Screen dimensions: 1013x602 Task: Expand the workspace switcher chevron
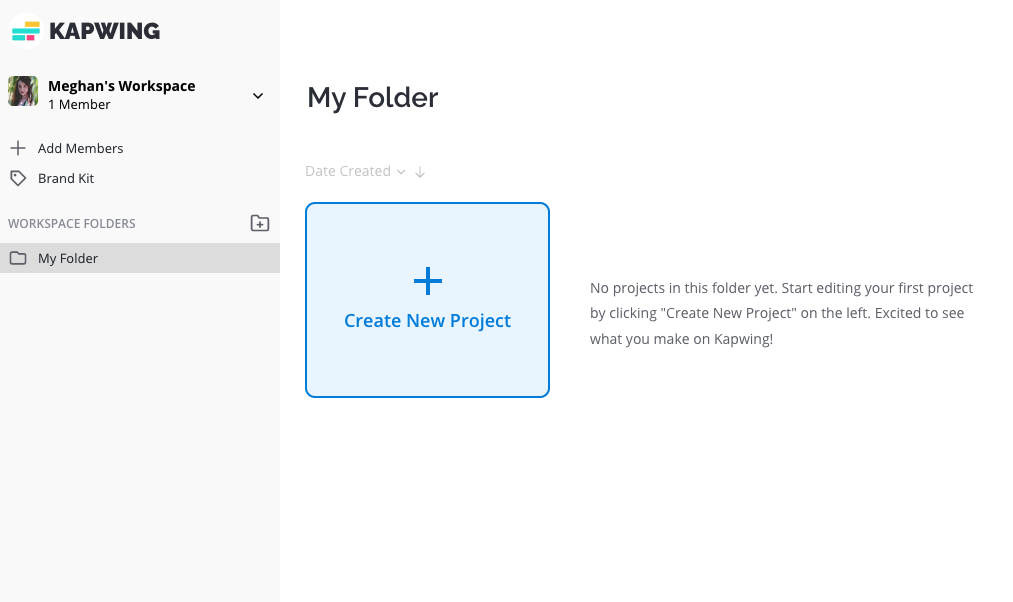pyautogui.click(x=258, y=96)
